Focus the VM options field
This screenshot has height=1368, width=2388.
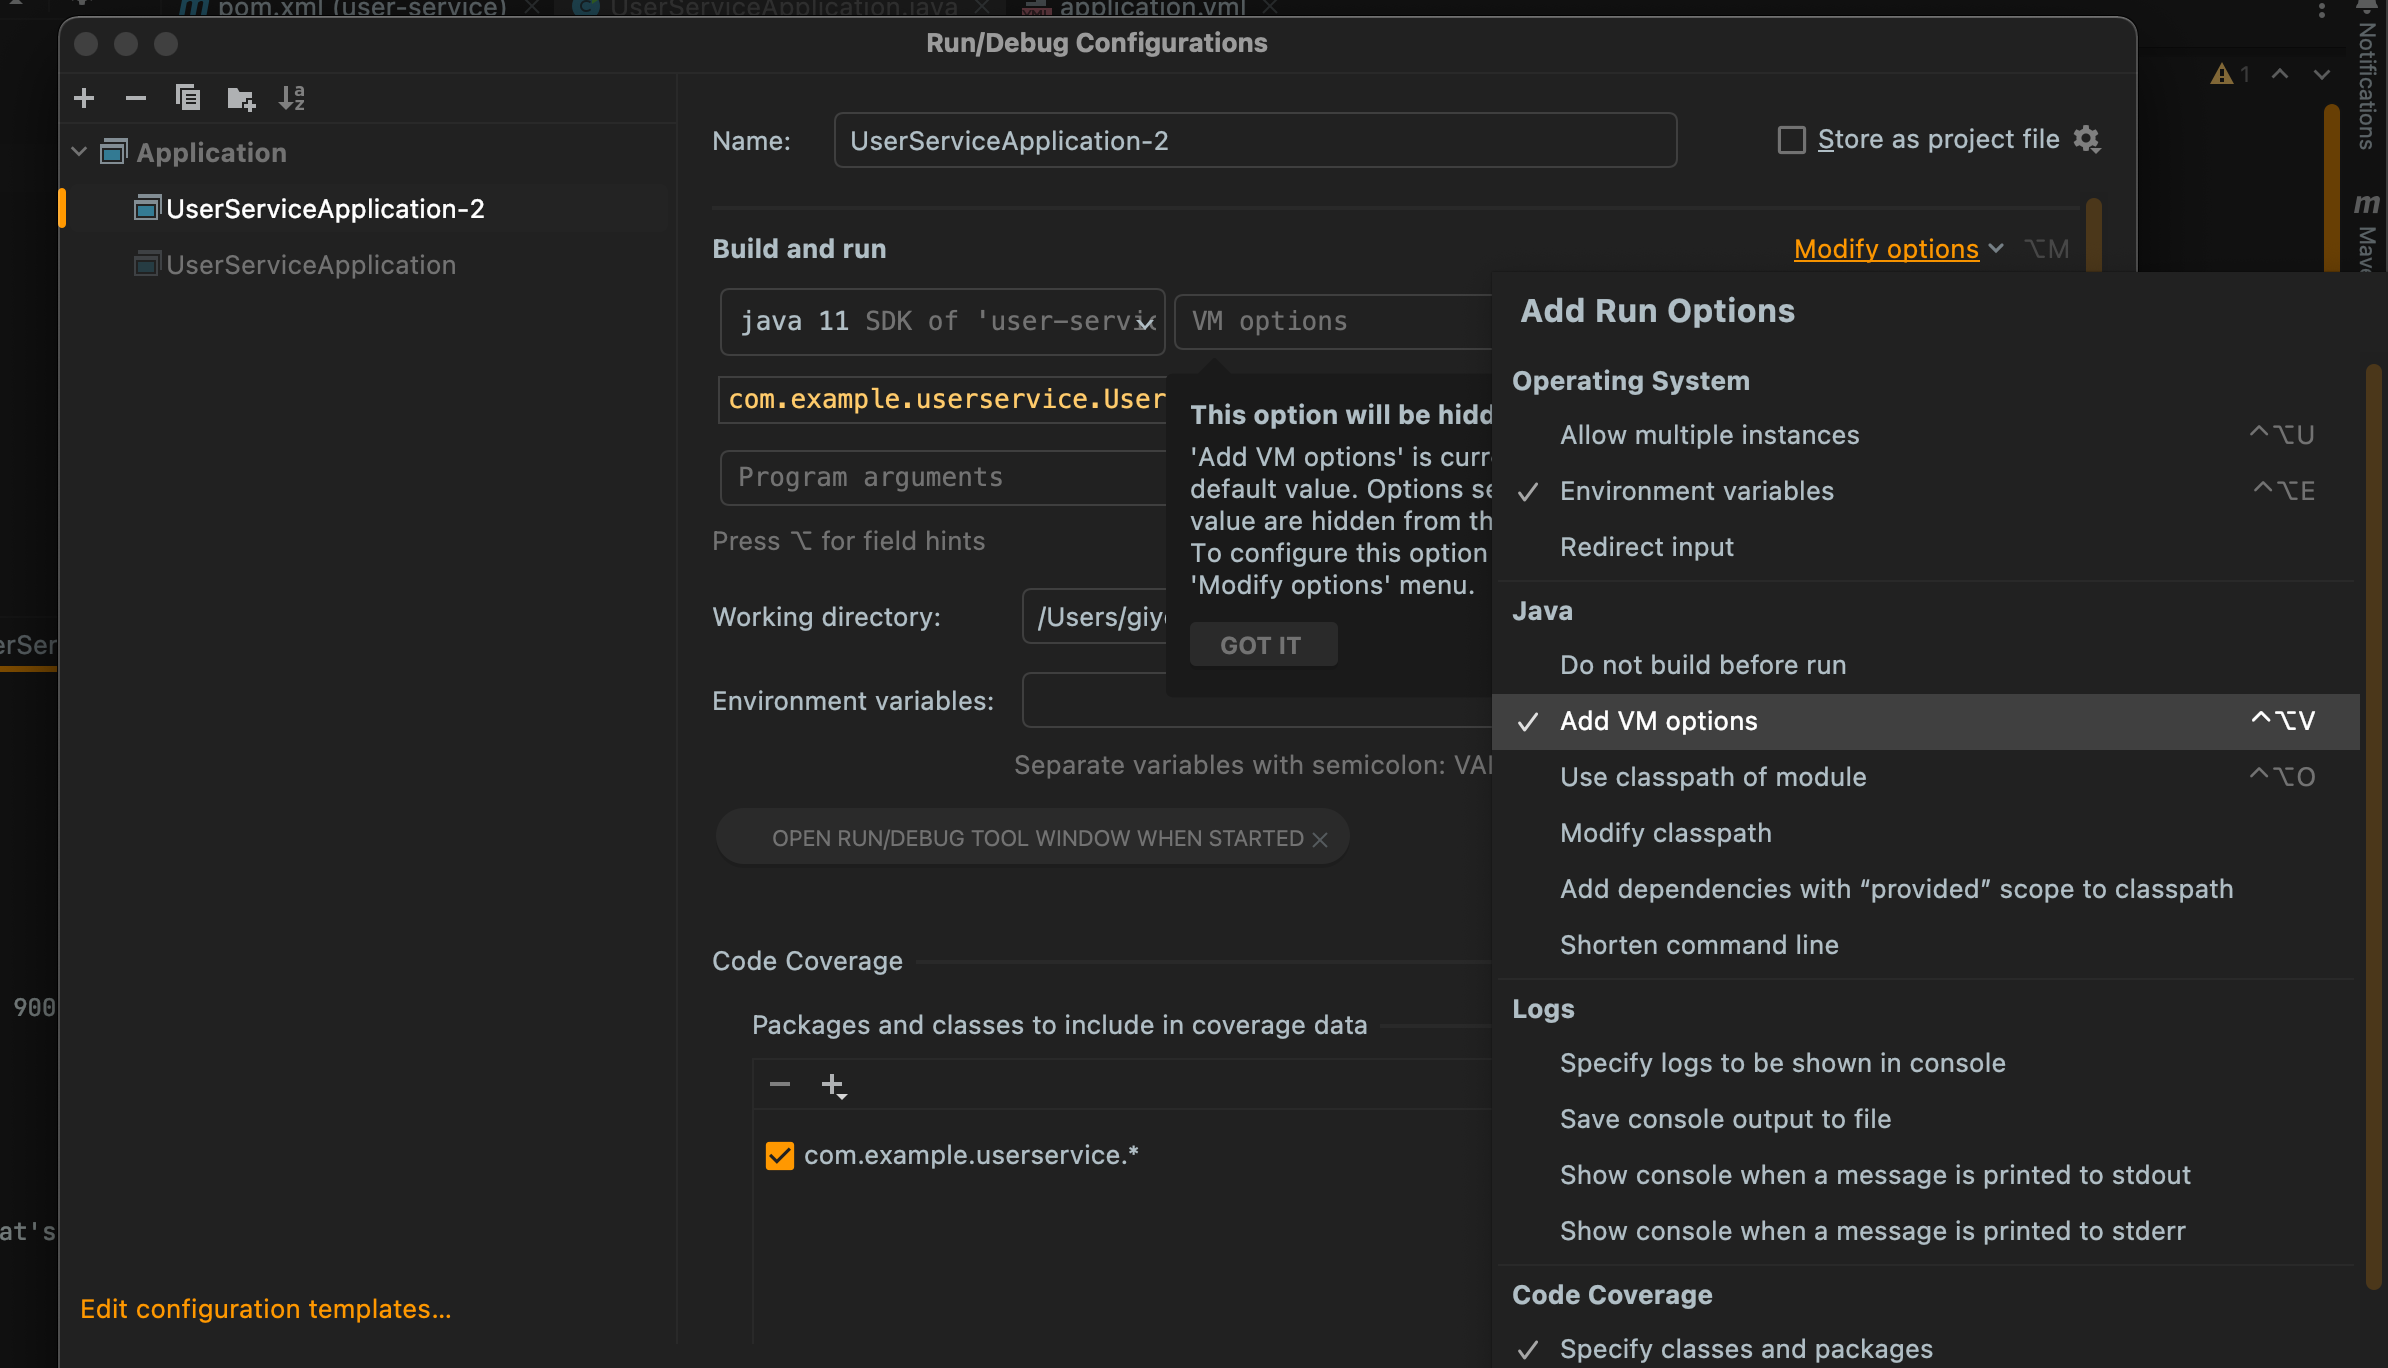click(1333, 321)
